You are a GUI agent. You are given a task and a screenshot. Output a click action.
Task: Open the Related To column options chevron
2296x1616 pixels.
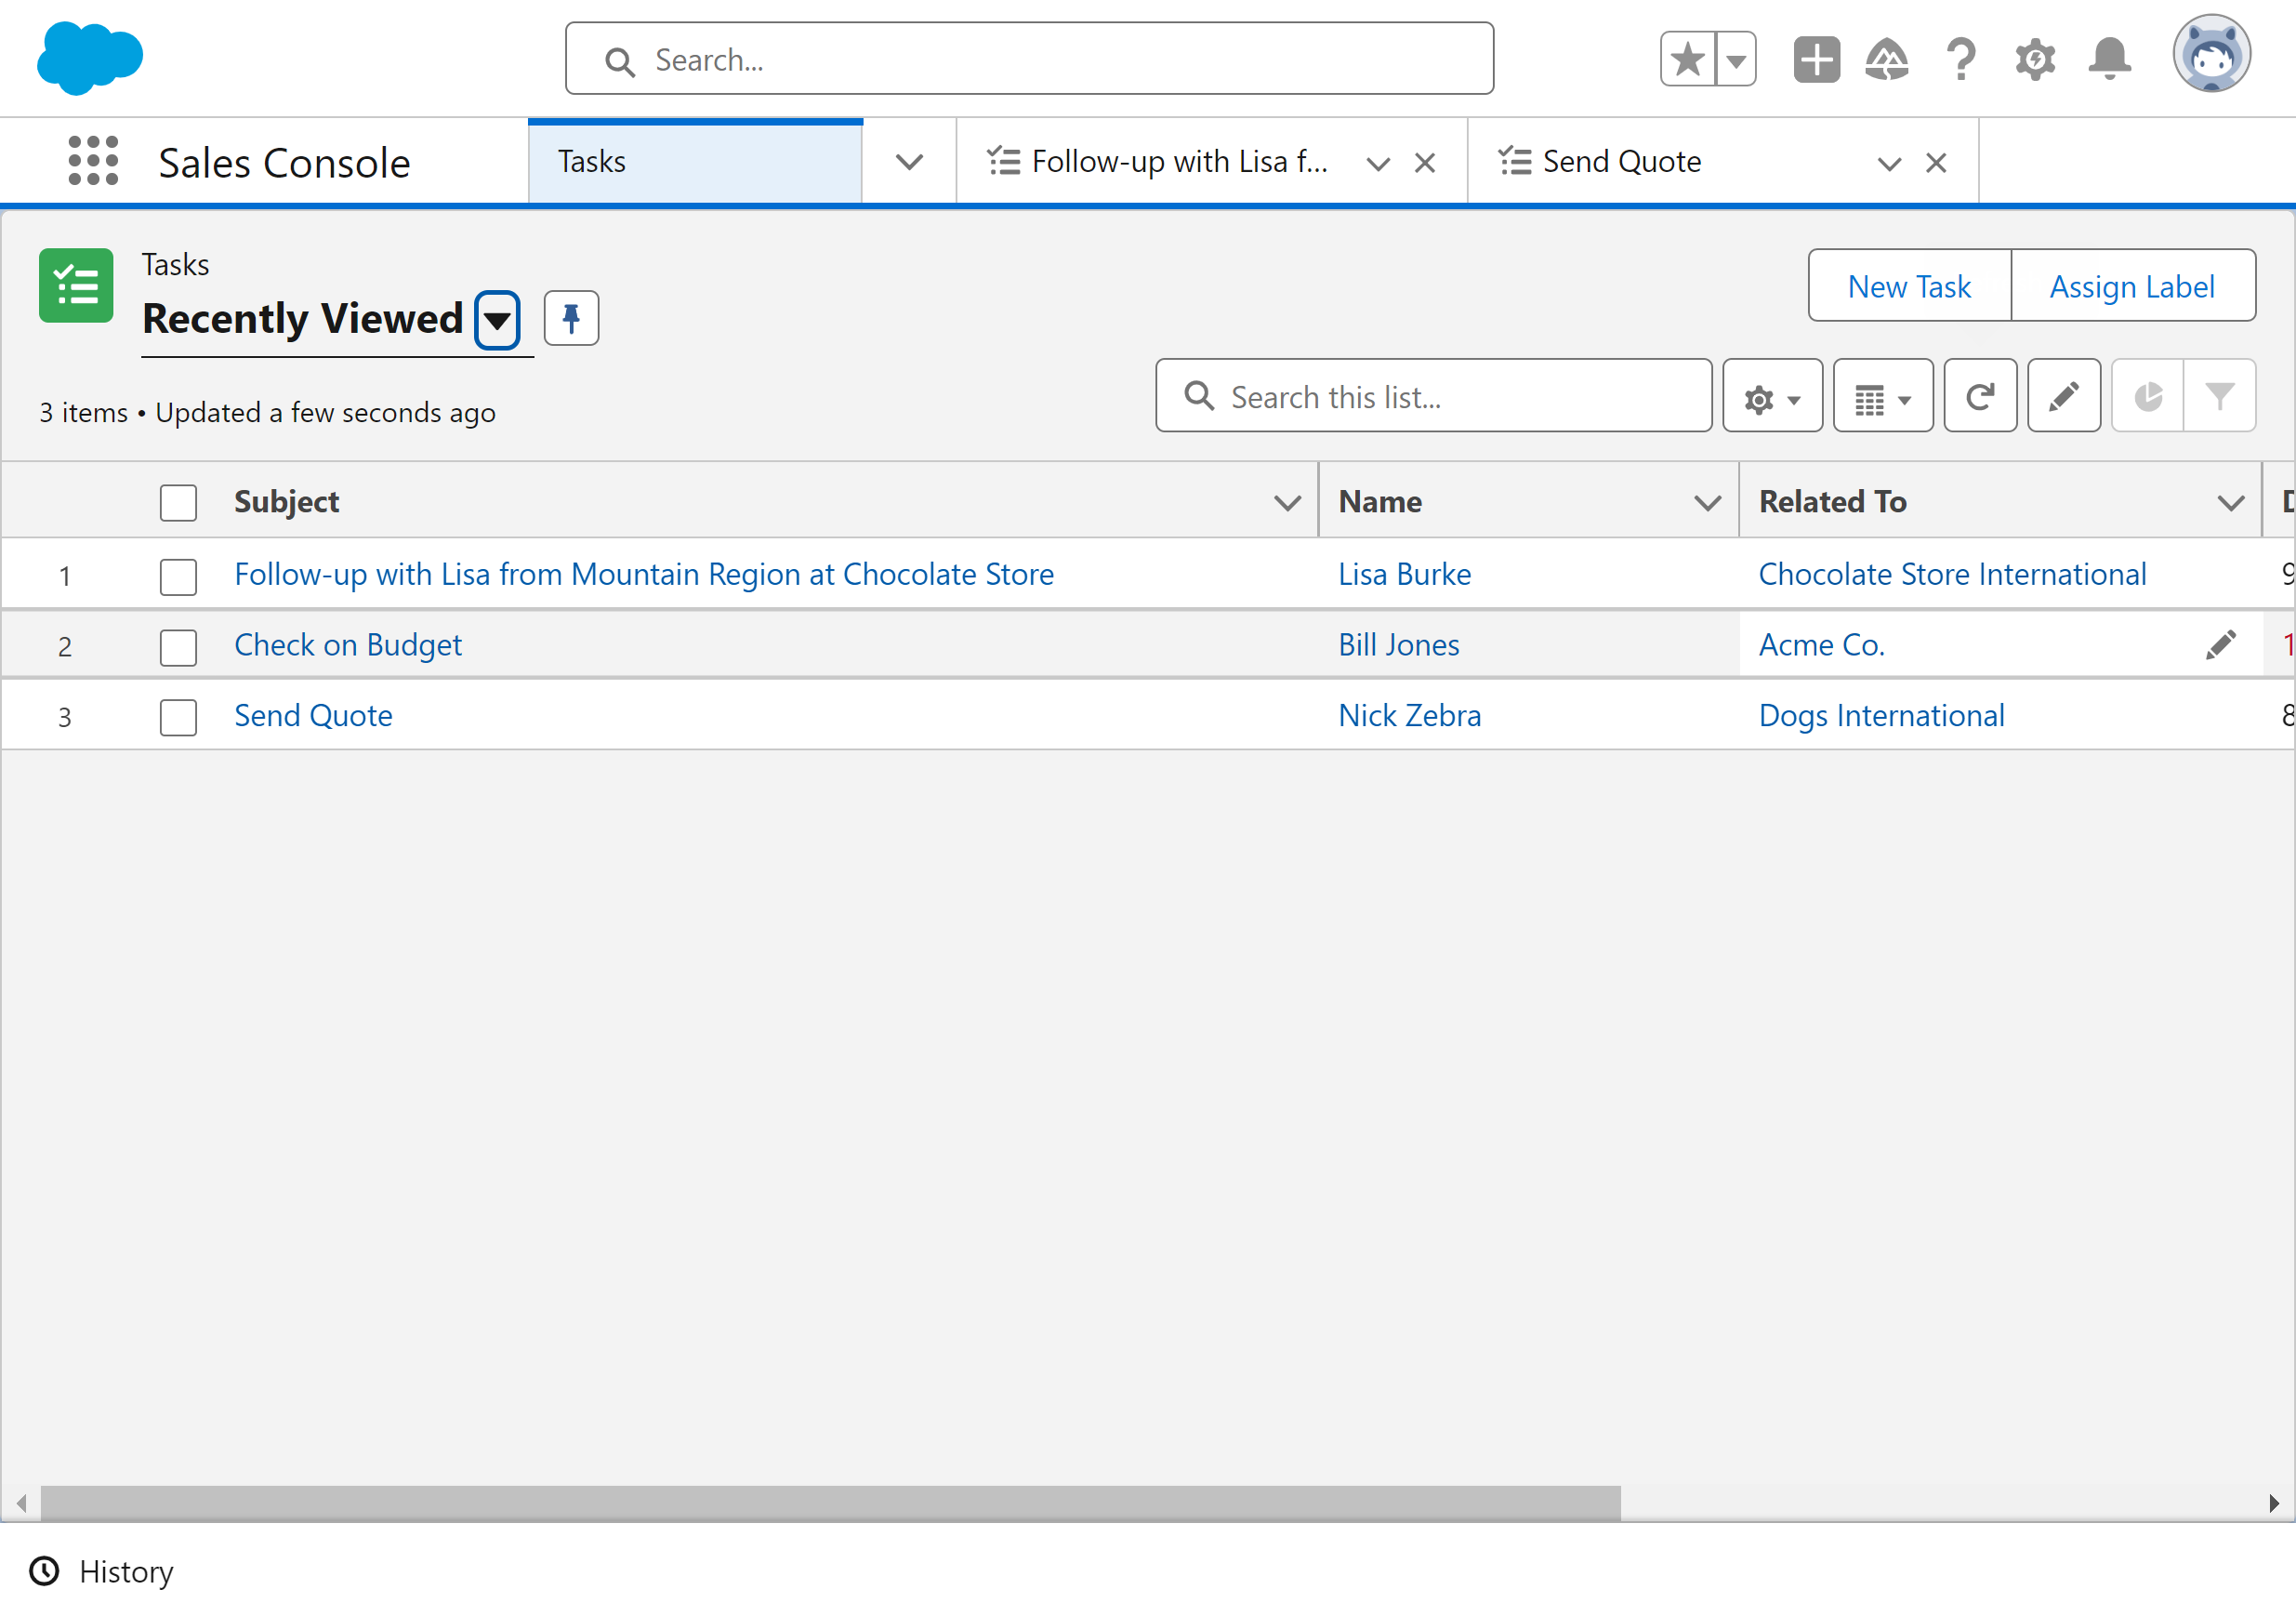[2230, 502]
